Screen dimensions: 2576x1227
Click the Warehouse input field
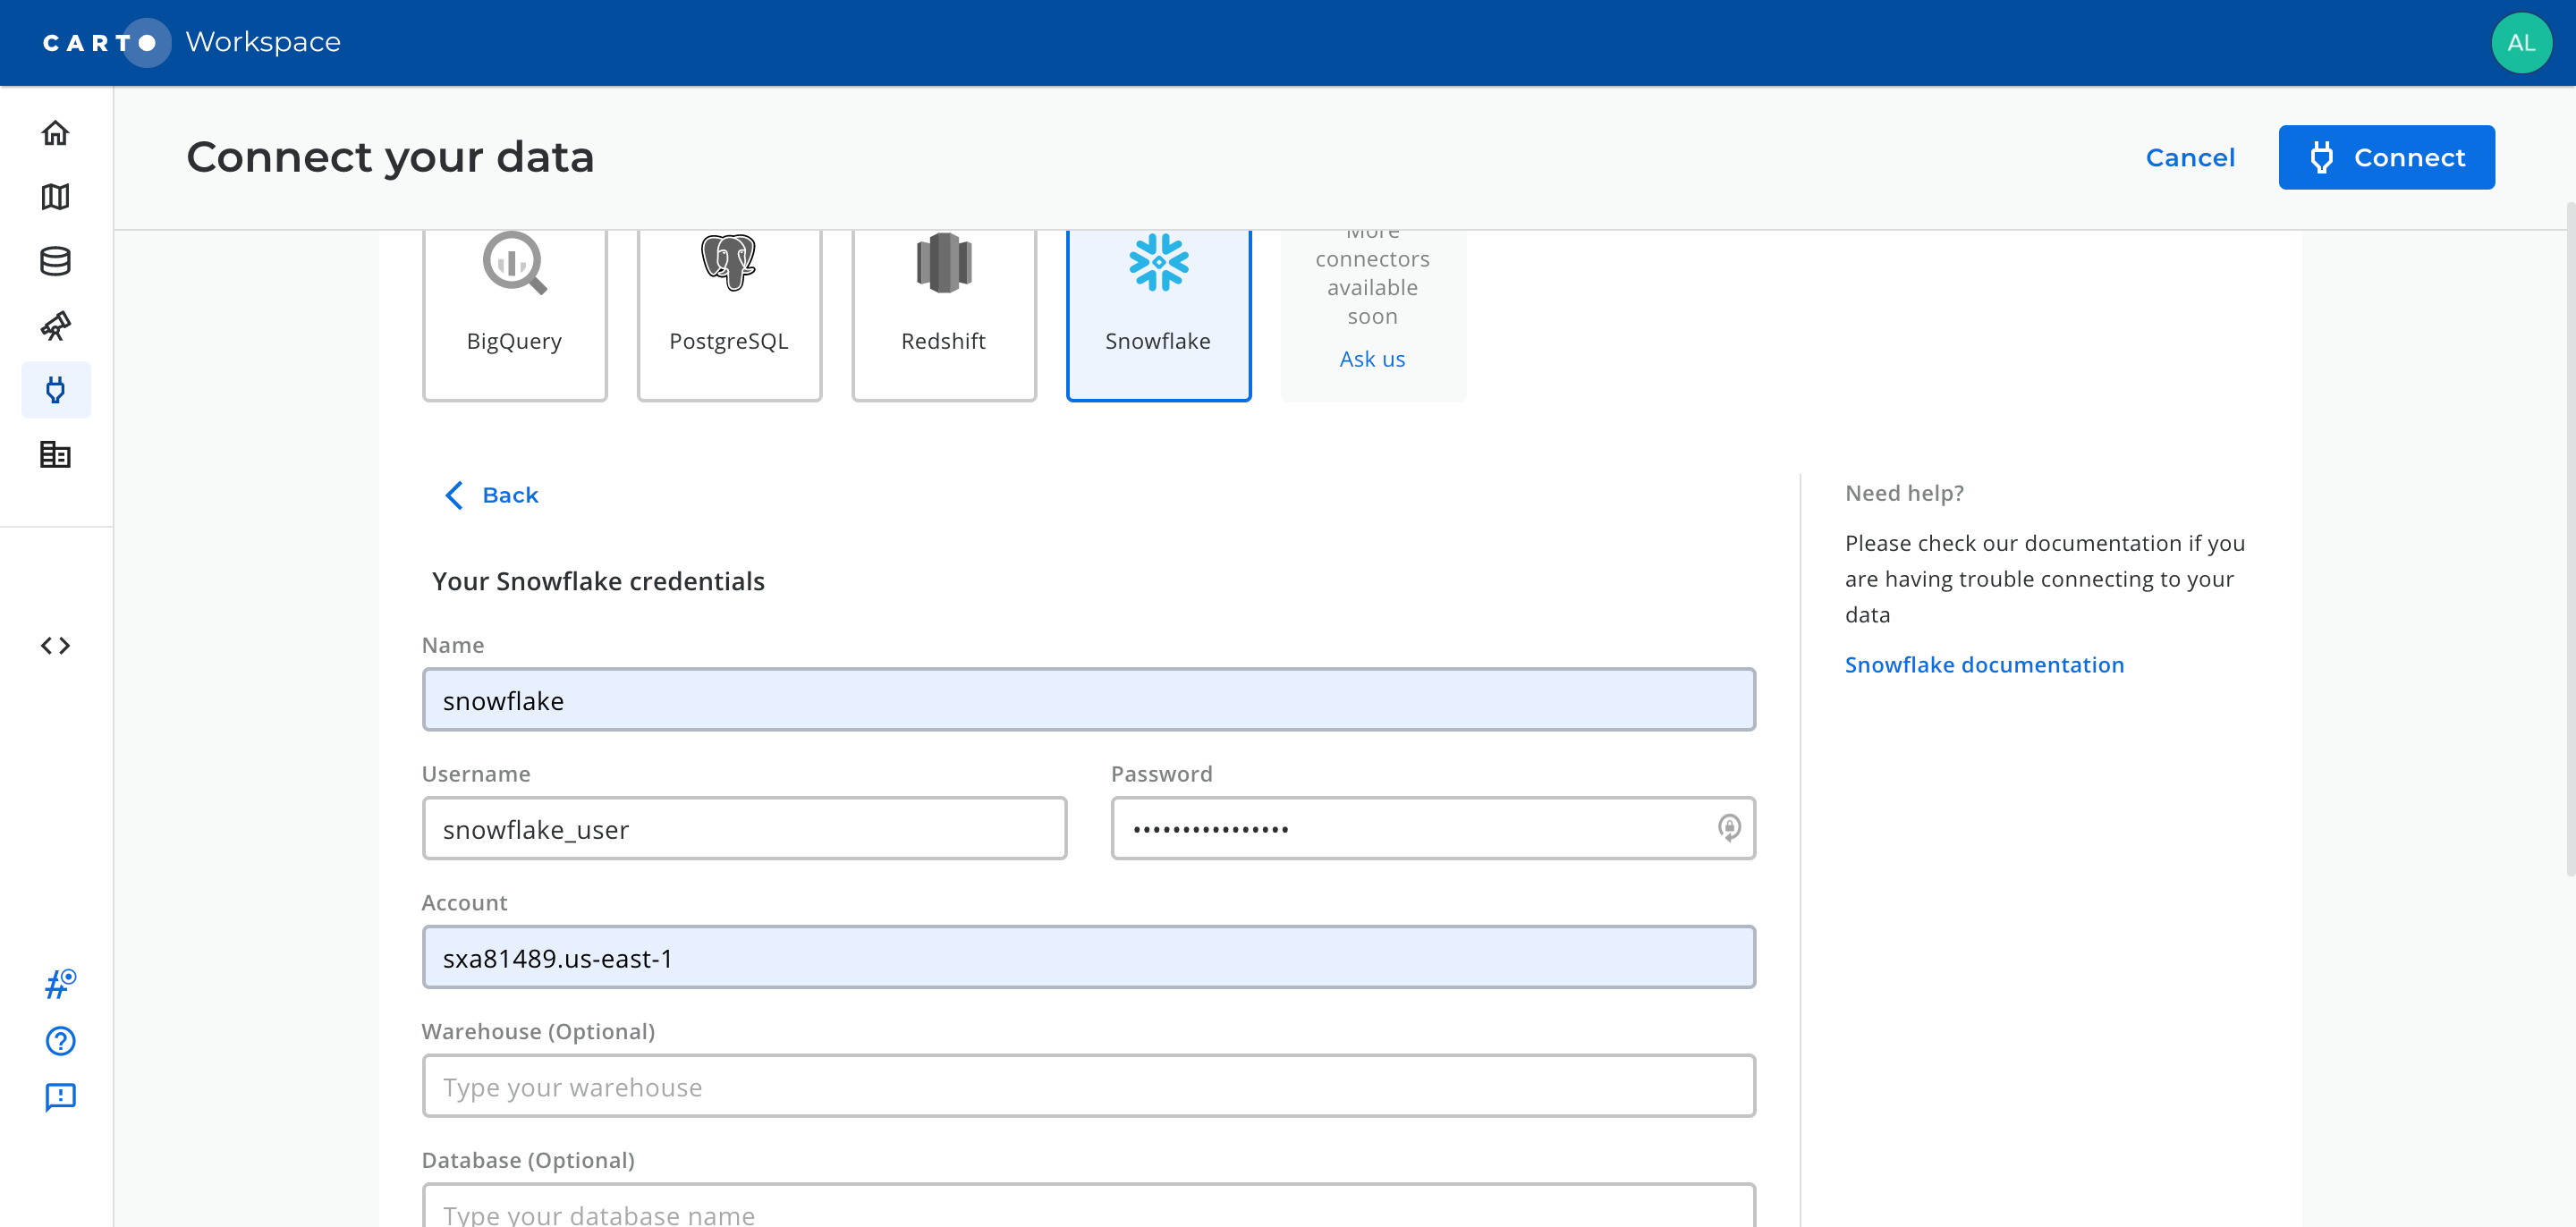1088,1086
